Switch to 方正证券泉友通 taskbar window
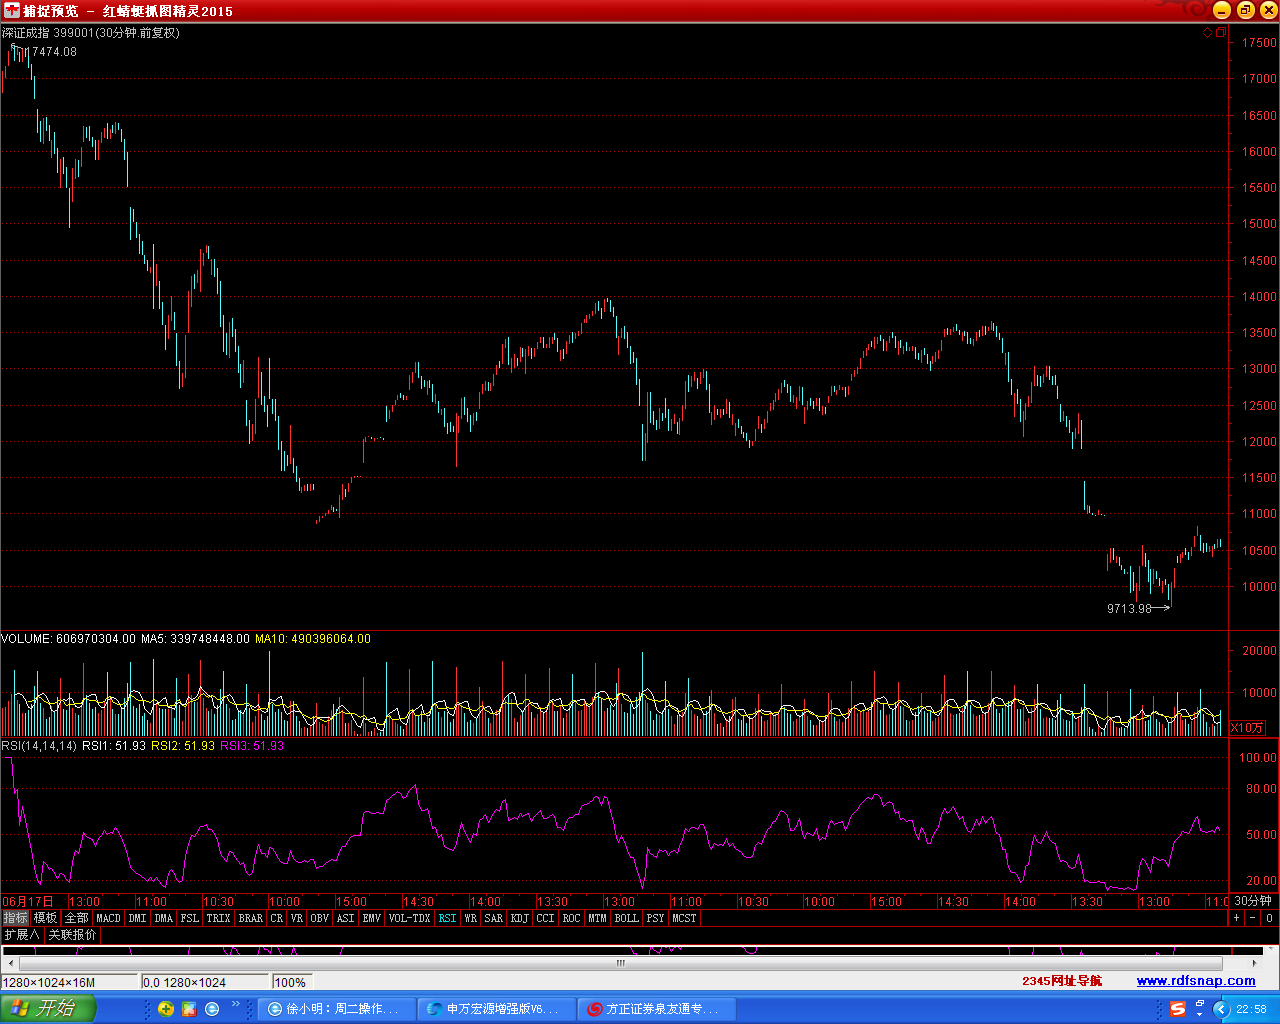This screenshot has width=1280, height=1024. [x=657, y=1009]
